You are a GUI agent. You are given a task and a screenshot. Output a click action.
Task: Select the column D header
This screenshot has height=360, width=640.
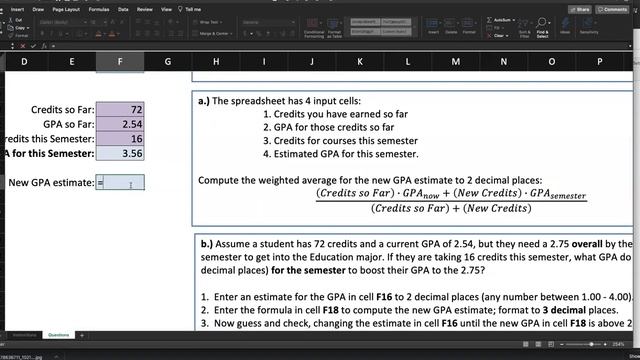coord(24,62)
